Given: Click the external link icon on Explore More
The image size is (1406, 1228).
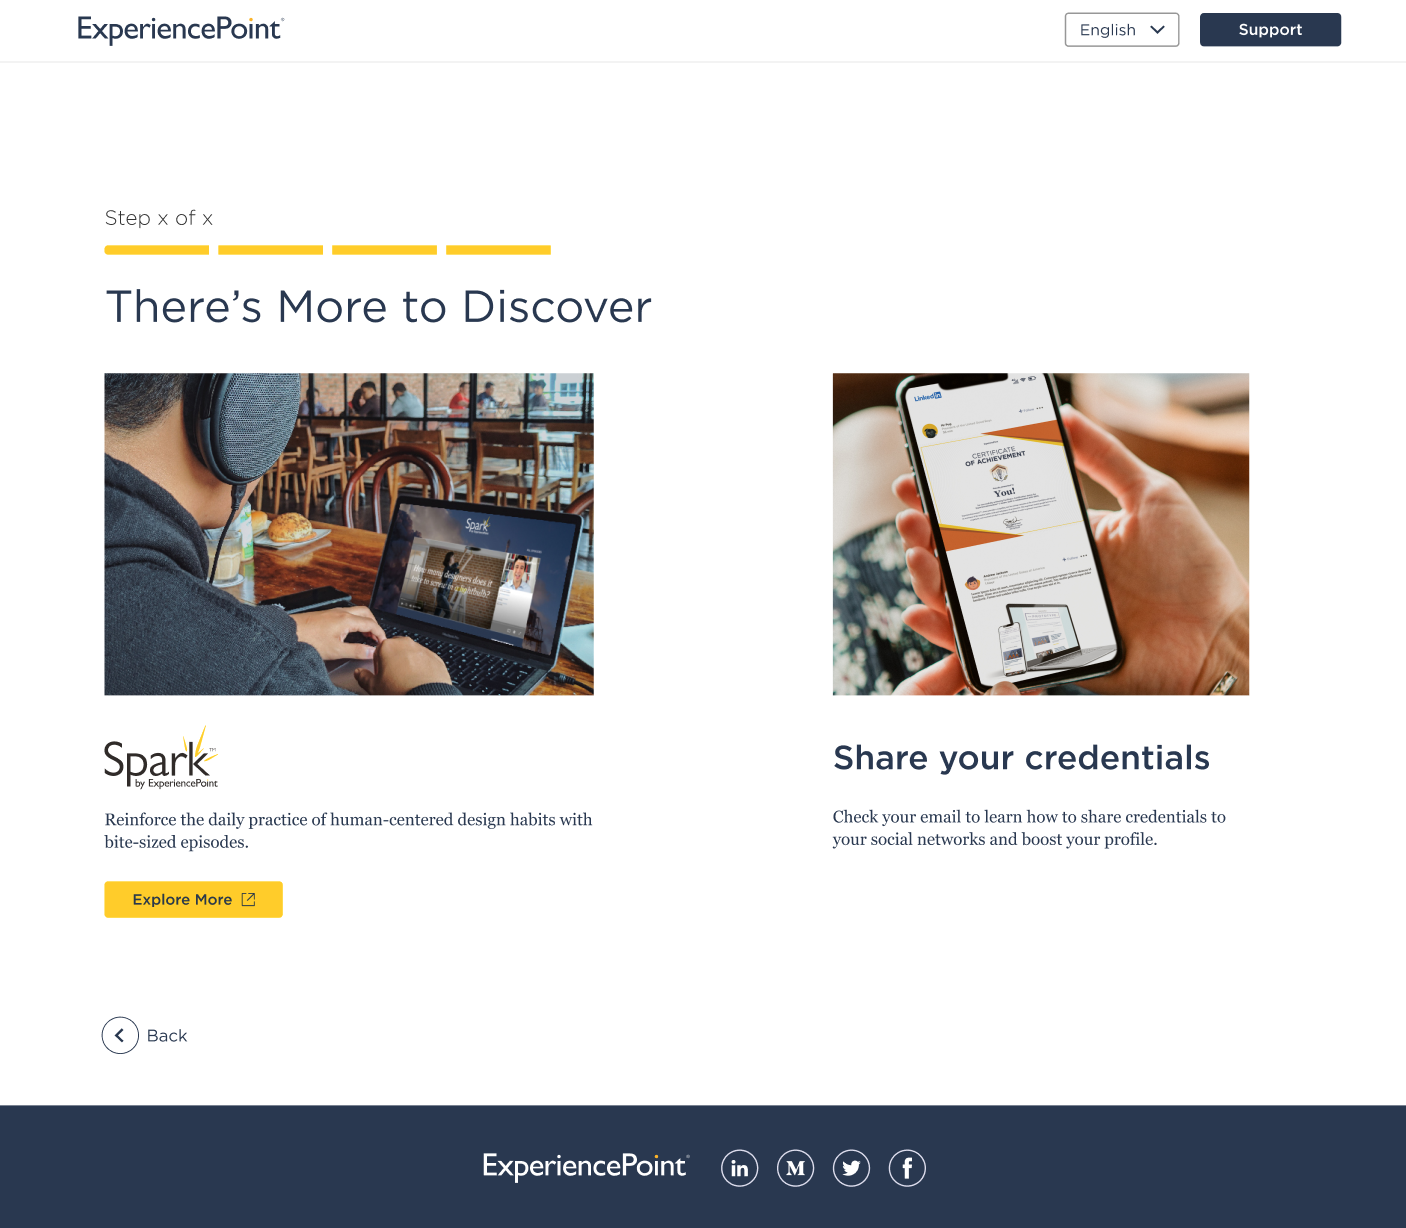Looking at the screenshot, I should [249, 900].
